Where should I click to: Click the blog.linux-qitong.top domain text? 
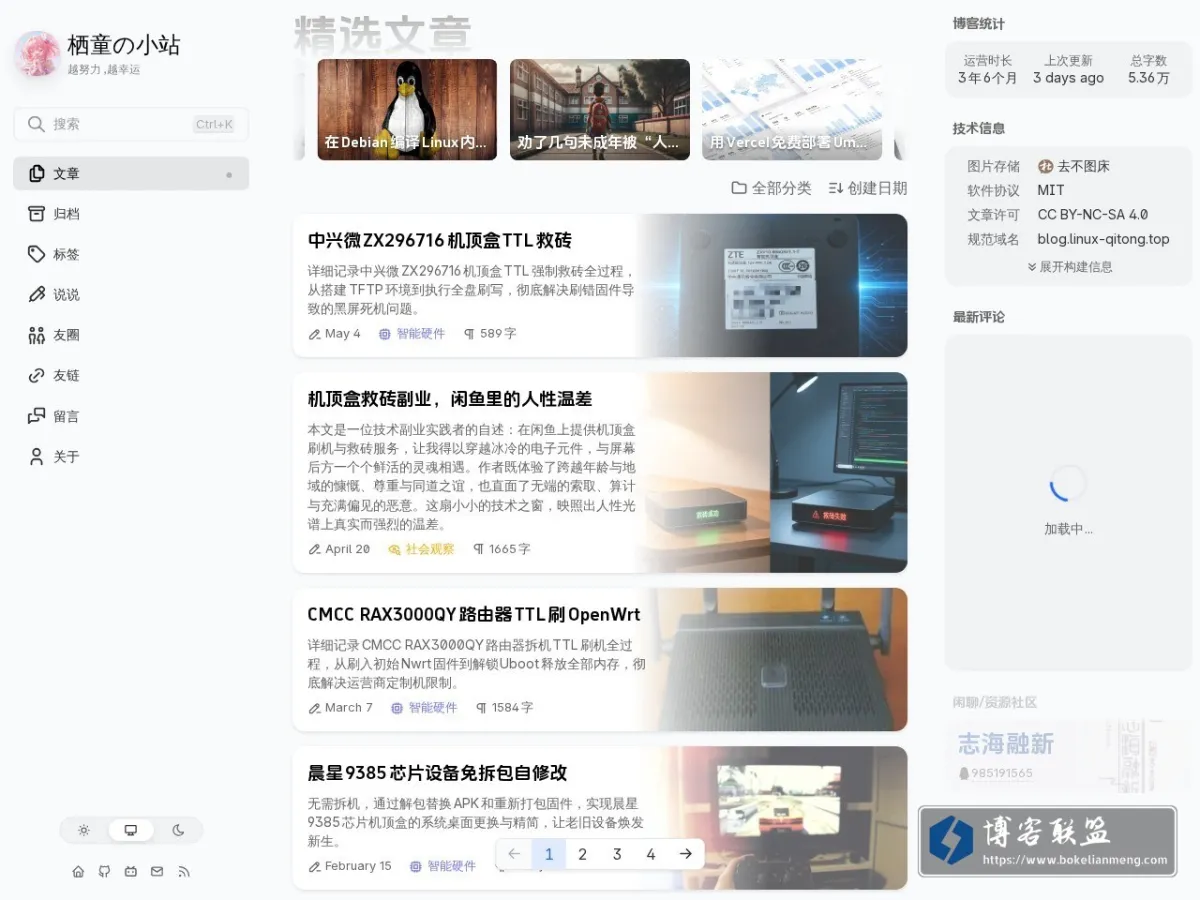1103,240
